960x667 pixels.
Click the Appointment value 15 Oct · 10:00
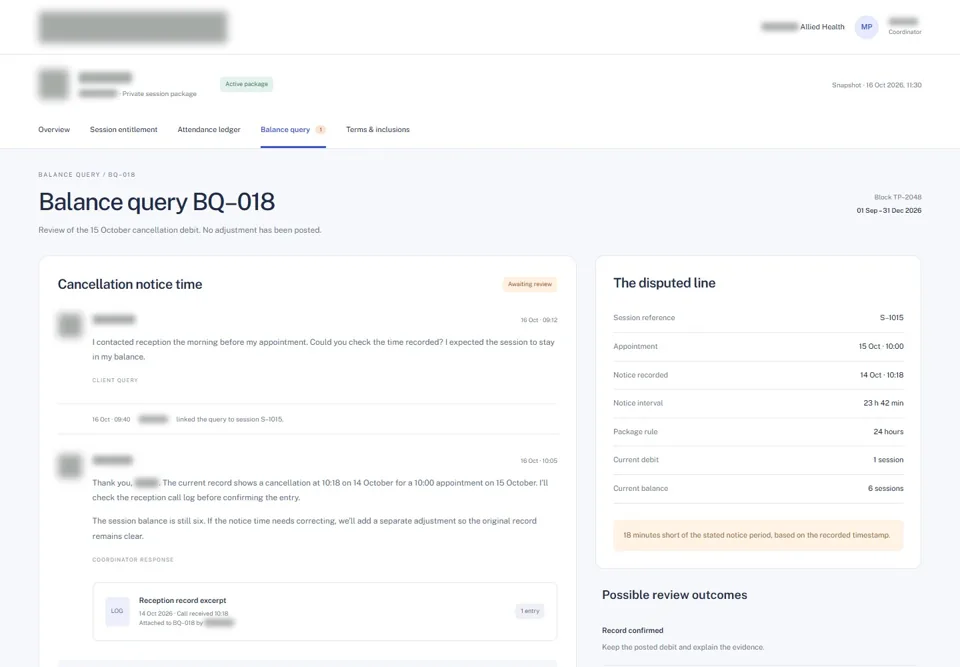(881, 346)
